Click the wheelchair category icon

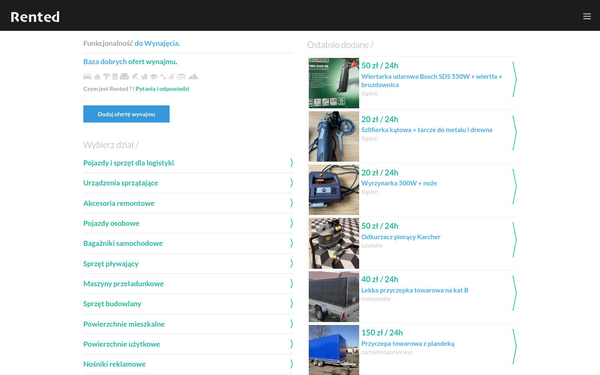click(172, 77)
